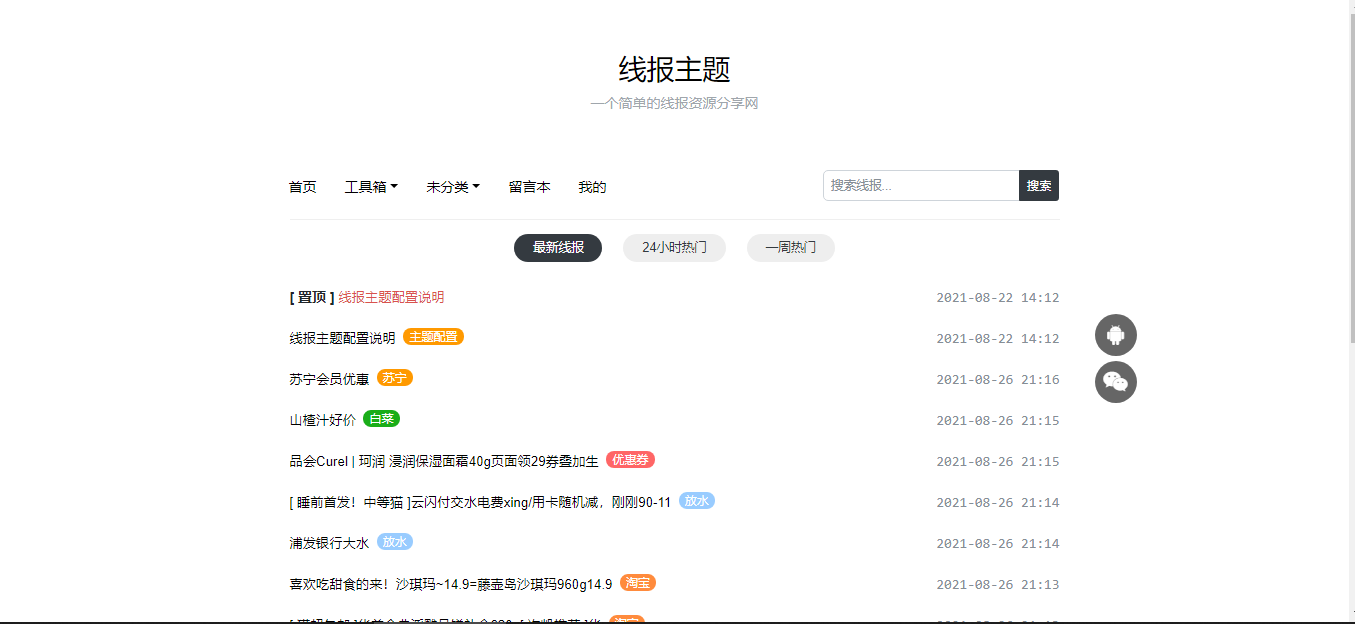Click the 搜索 search button
This screenshot has height=624, width=1355.
1039,185
